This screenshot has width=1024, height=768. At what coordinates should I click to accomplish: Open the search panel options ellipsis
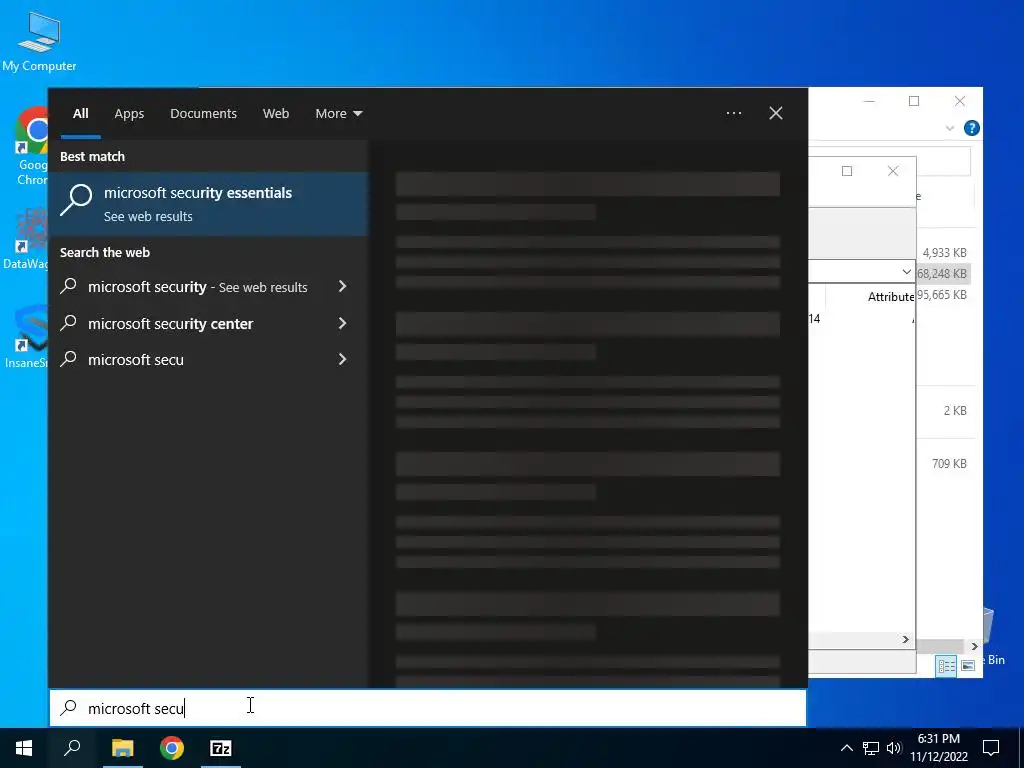click(734, 114)
